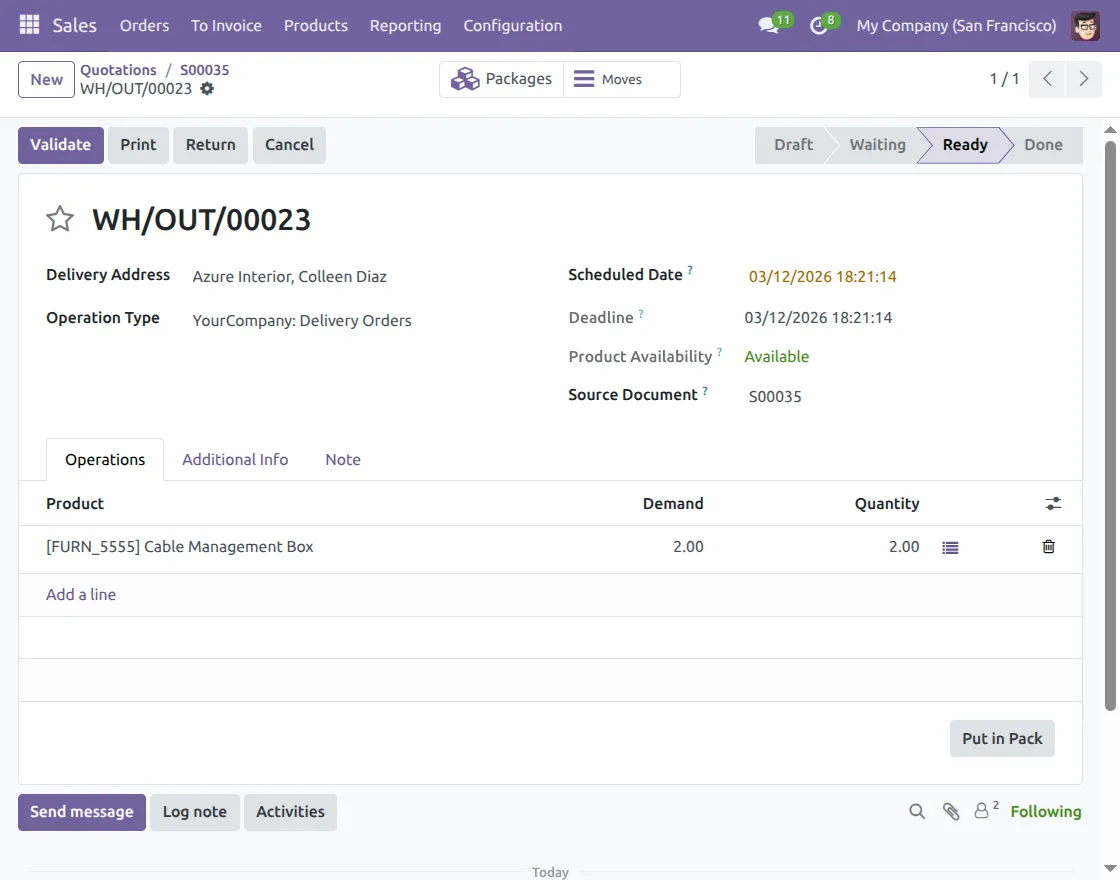Viewport: 1120px width, 880px height.
Task: Click the Available product availability value
Action: coord(776,356)
